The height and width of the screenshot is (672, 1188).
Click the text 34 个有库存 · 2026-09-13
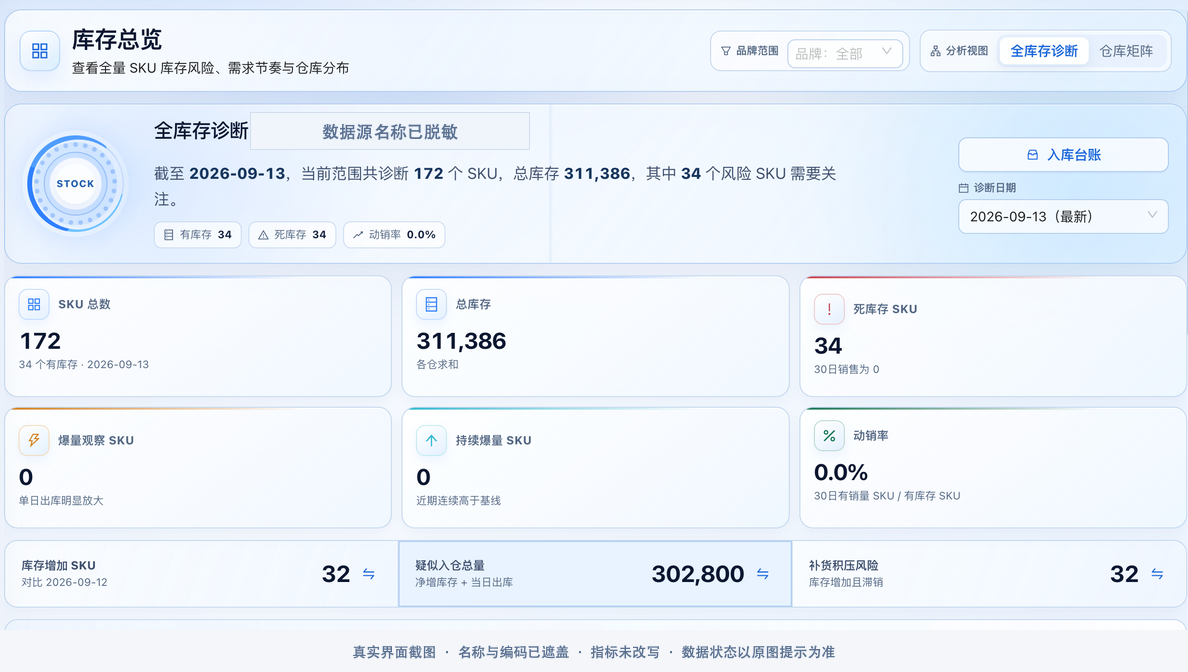coord(84,364)
